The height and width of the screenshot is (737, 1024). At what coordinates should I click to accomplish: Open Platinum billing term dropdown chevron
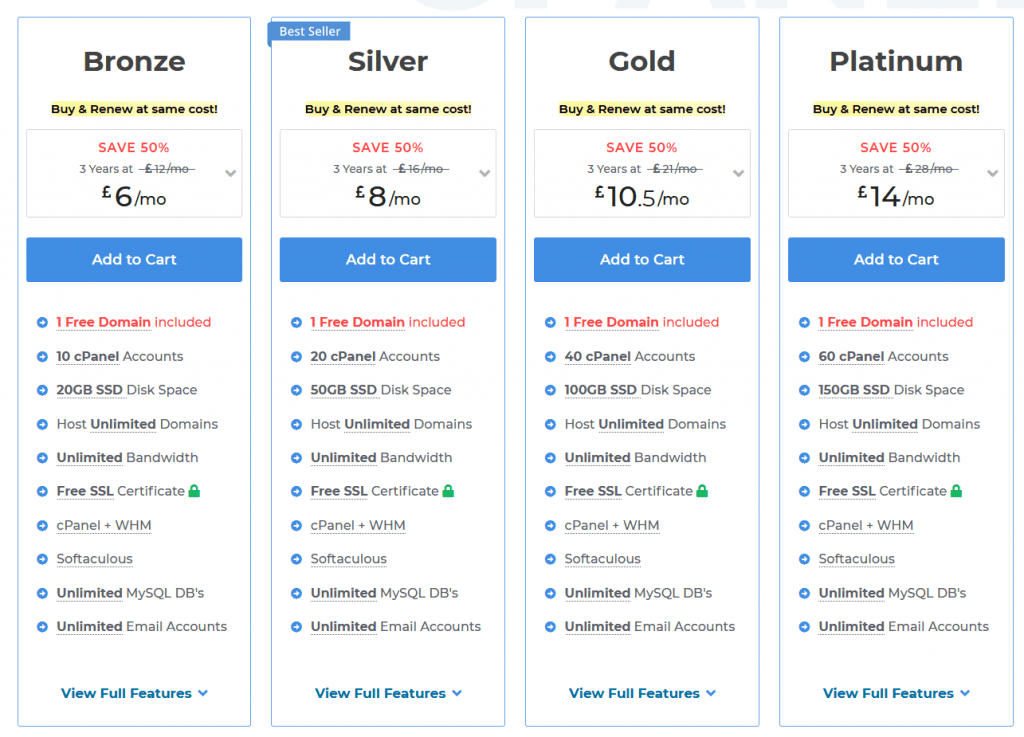993,174
